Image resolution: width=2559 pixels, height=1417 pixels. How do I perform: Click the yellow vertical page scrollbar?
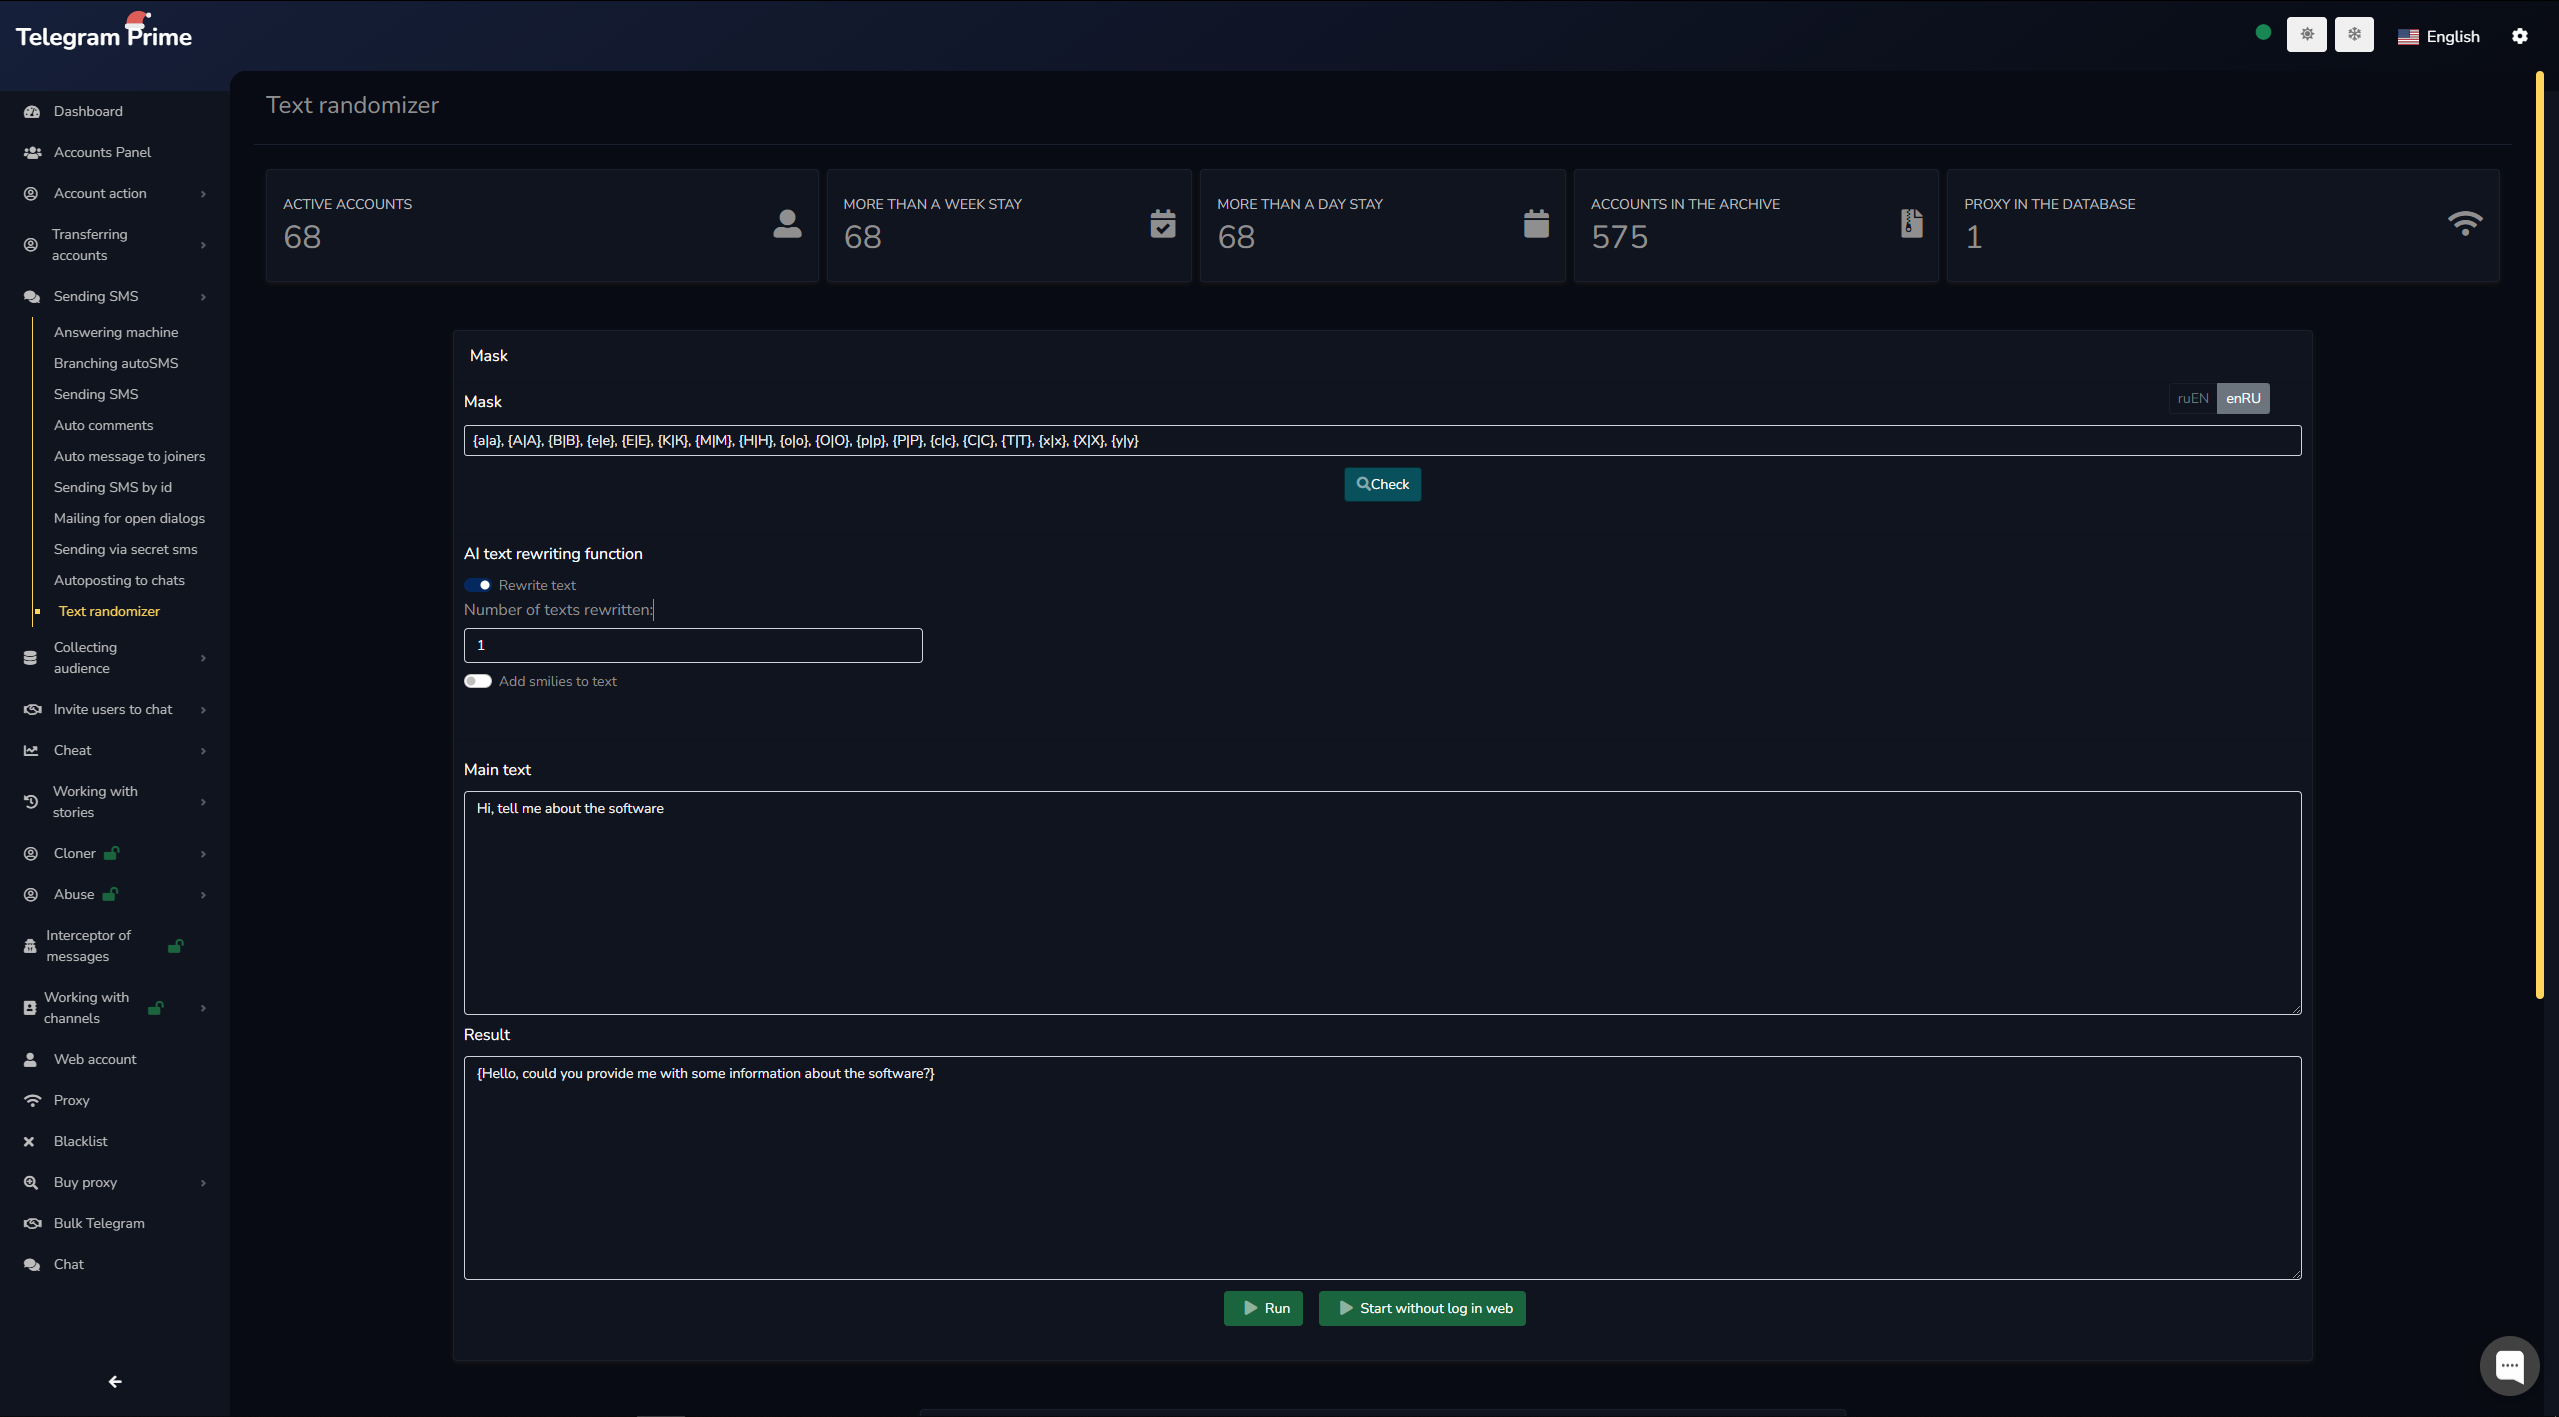point(2539,535)
